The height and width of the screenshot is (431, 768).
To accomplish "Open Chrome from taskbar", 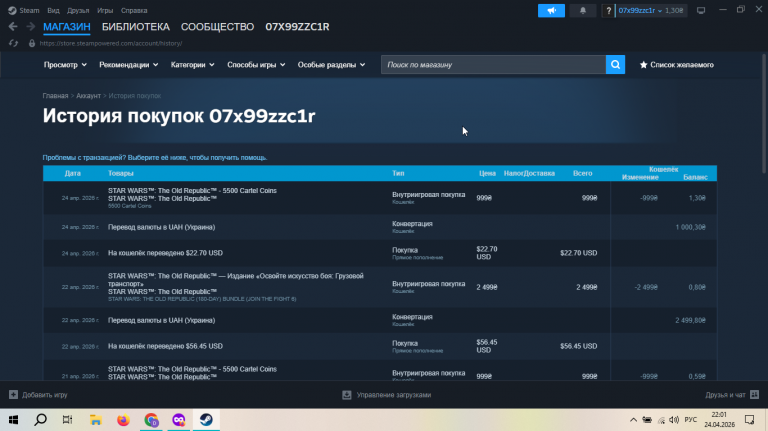I will point(151,420).
